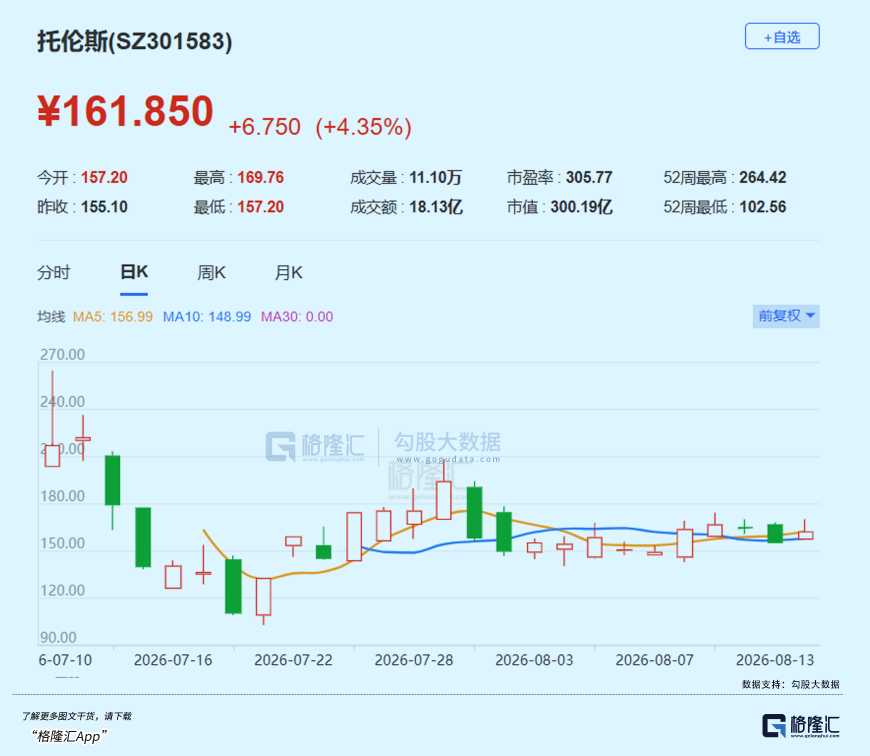Click the price change +6.750
Screen dimensions: 870x756
coord(264,127)
